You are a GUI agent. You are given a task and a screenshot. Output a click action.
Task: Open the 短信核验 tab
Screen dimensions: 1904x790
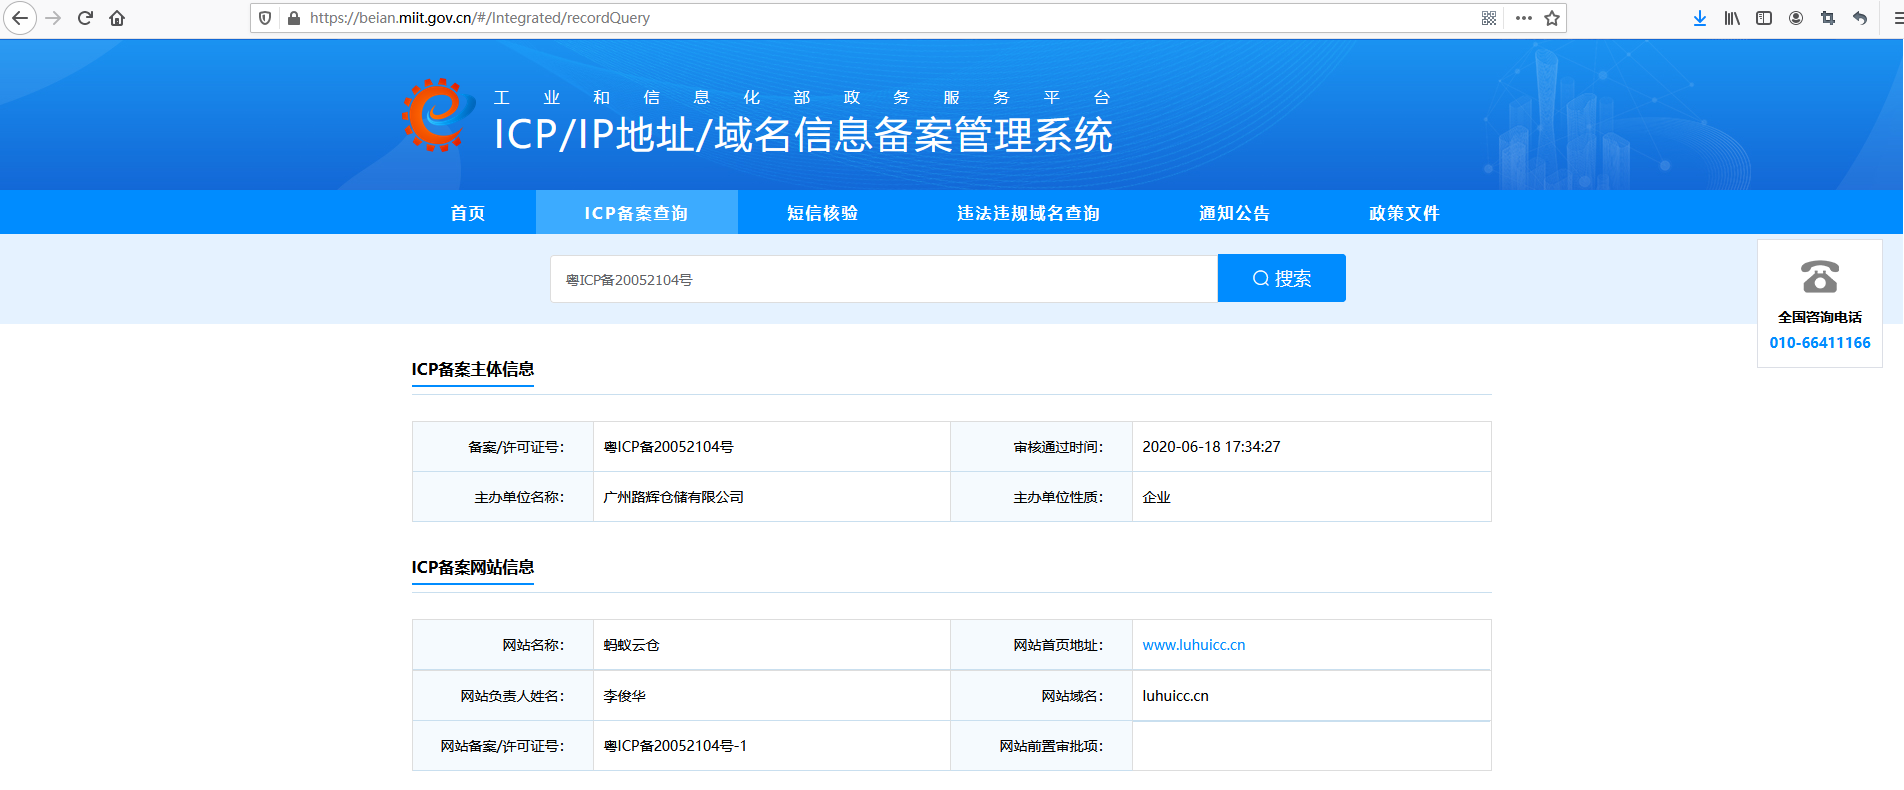coord(823,213)
